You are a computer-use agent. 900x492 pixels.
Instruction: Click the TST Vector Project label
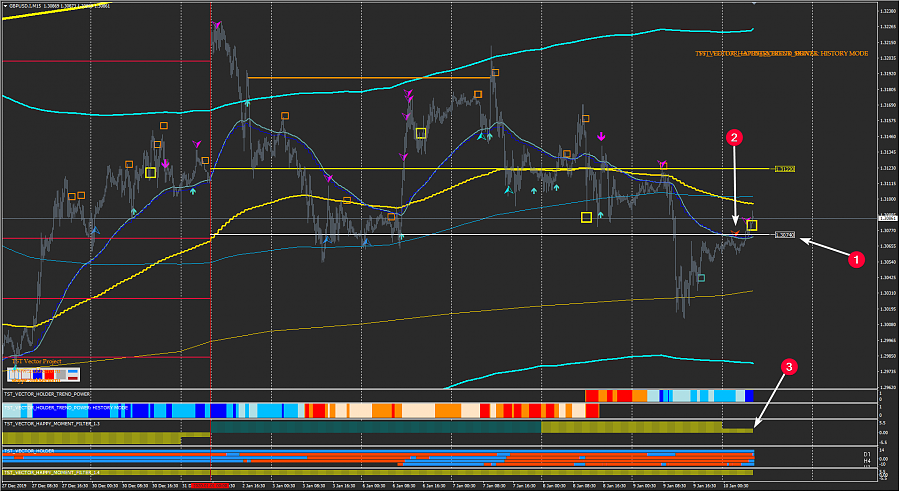click(x=37, y=362)
